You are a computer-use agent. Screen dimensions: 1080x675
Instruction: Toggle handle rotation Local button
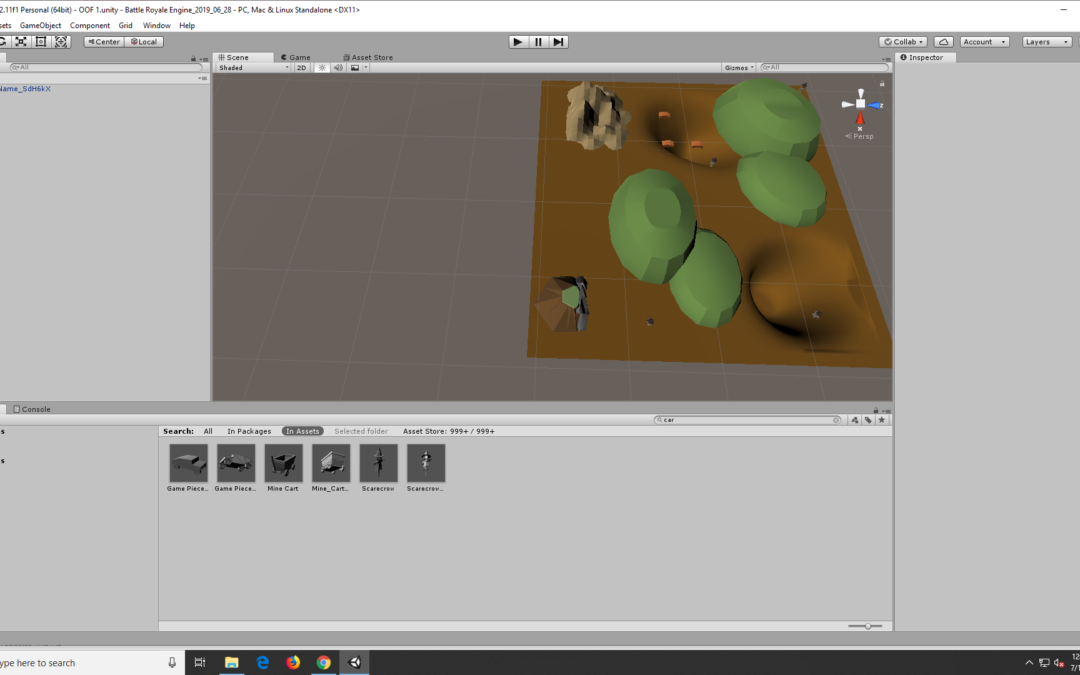point(143,41)
